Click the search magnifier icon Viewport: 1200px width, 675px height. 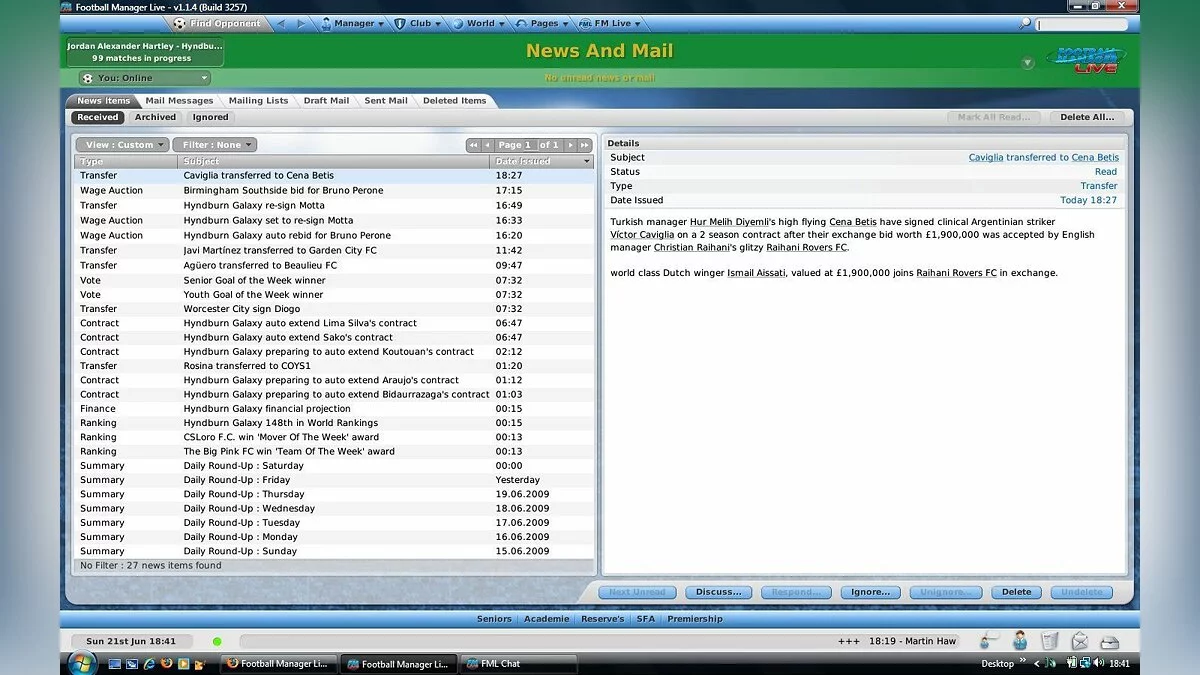pos(1026,24)
